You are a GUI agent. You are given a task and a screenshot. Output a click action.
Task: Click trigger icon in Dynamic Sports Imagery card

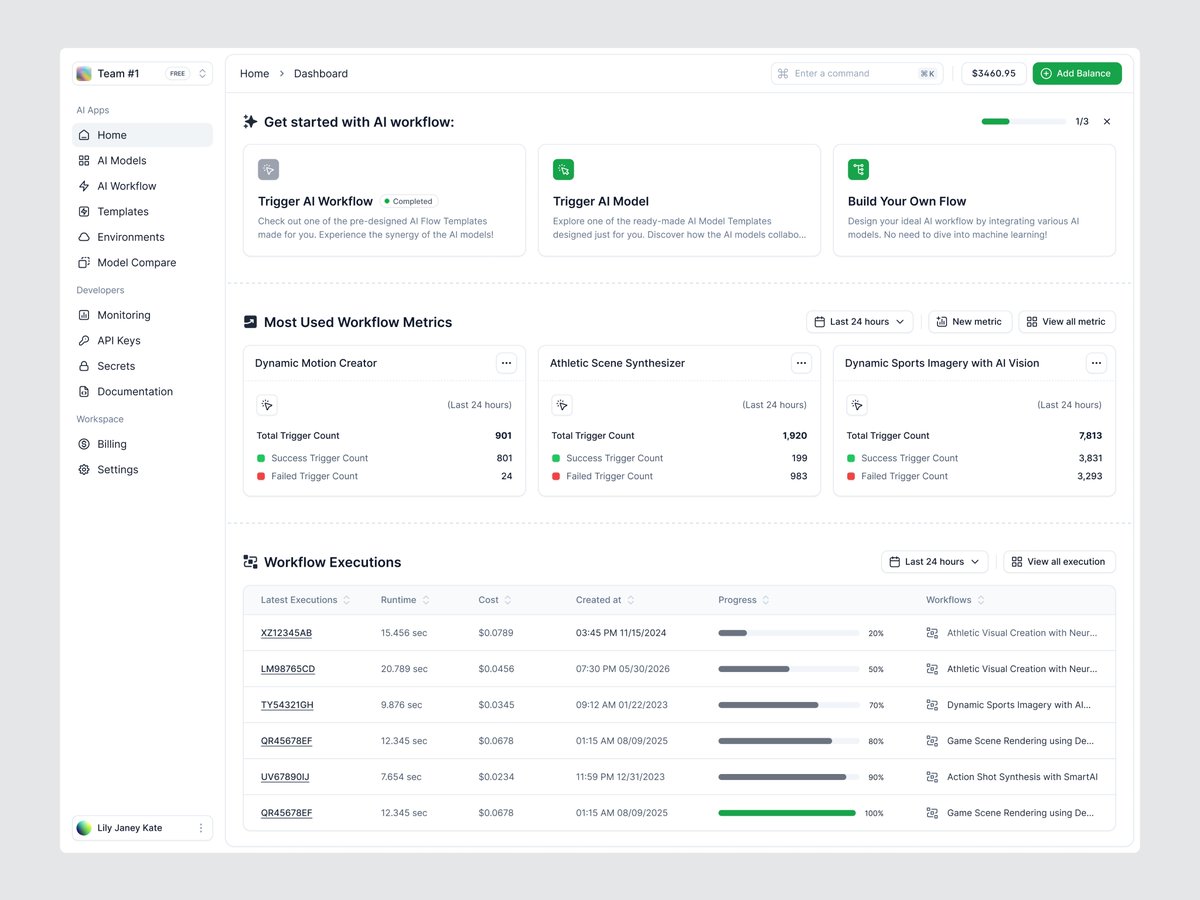point(857,405)
